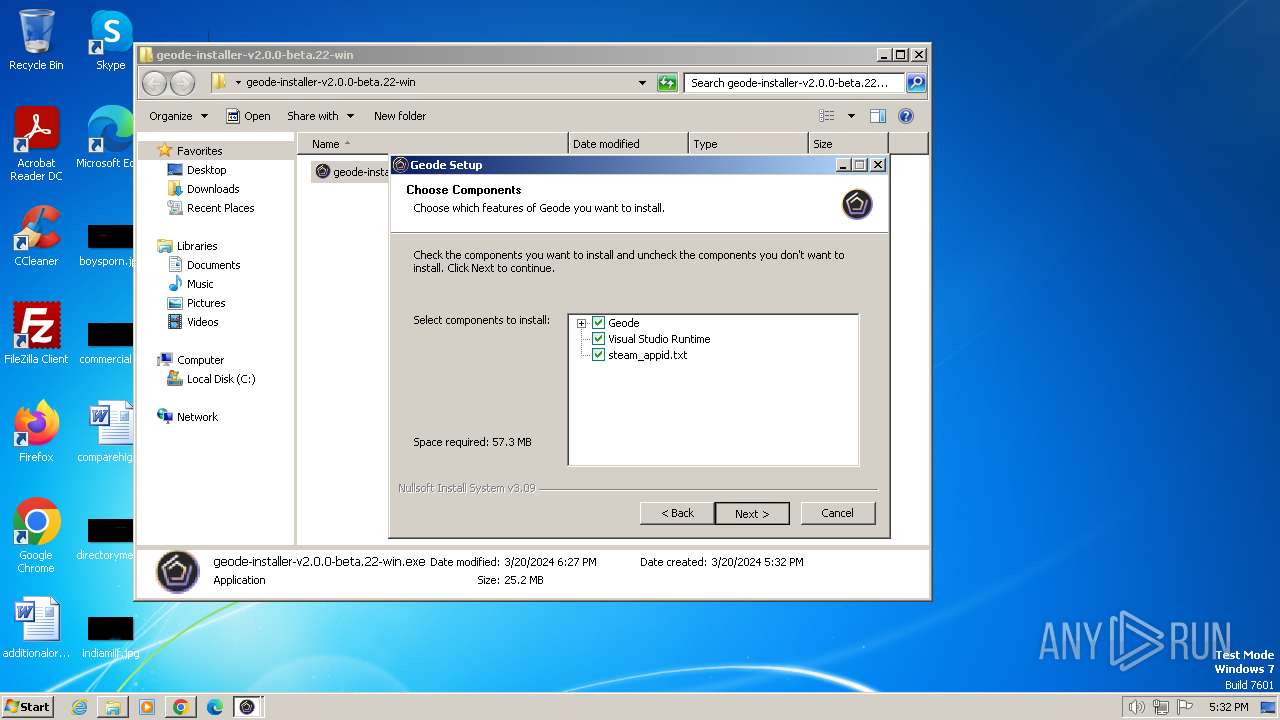Click the search magnifier icon
This screenshot has height=720, width=1280.
[916, 83]
